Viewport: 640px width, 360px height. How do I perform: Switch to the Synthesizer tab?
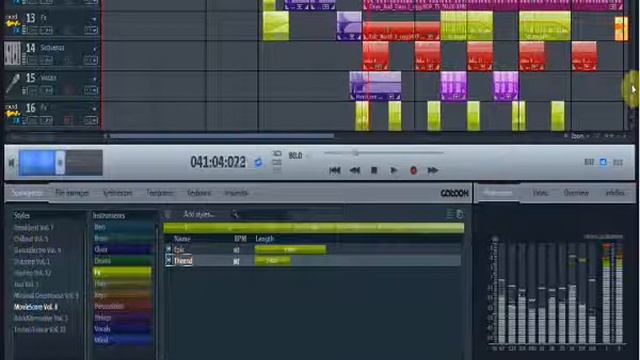tap(118, 193)
